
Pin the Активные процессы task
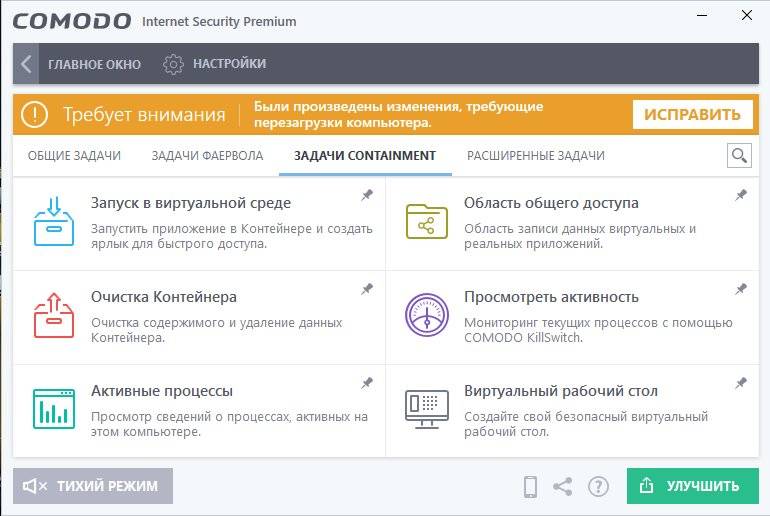click(x=367, y=383)
